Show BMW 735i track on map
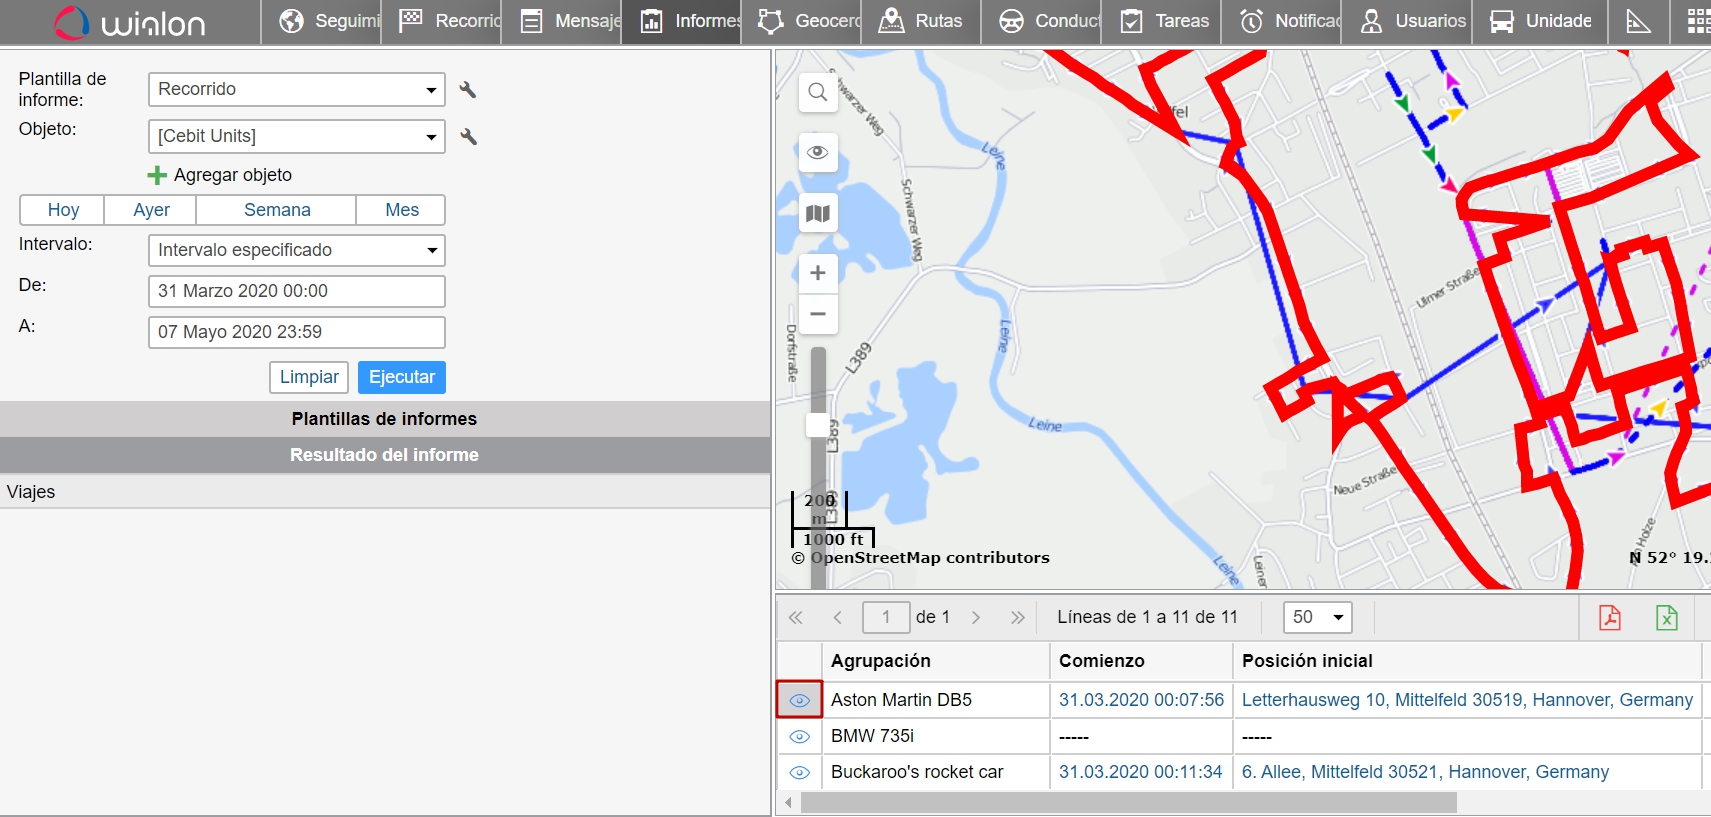Image resolution: width=1711 pixels, height=817 pixels. [x=799, y=737]
